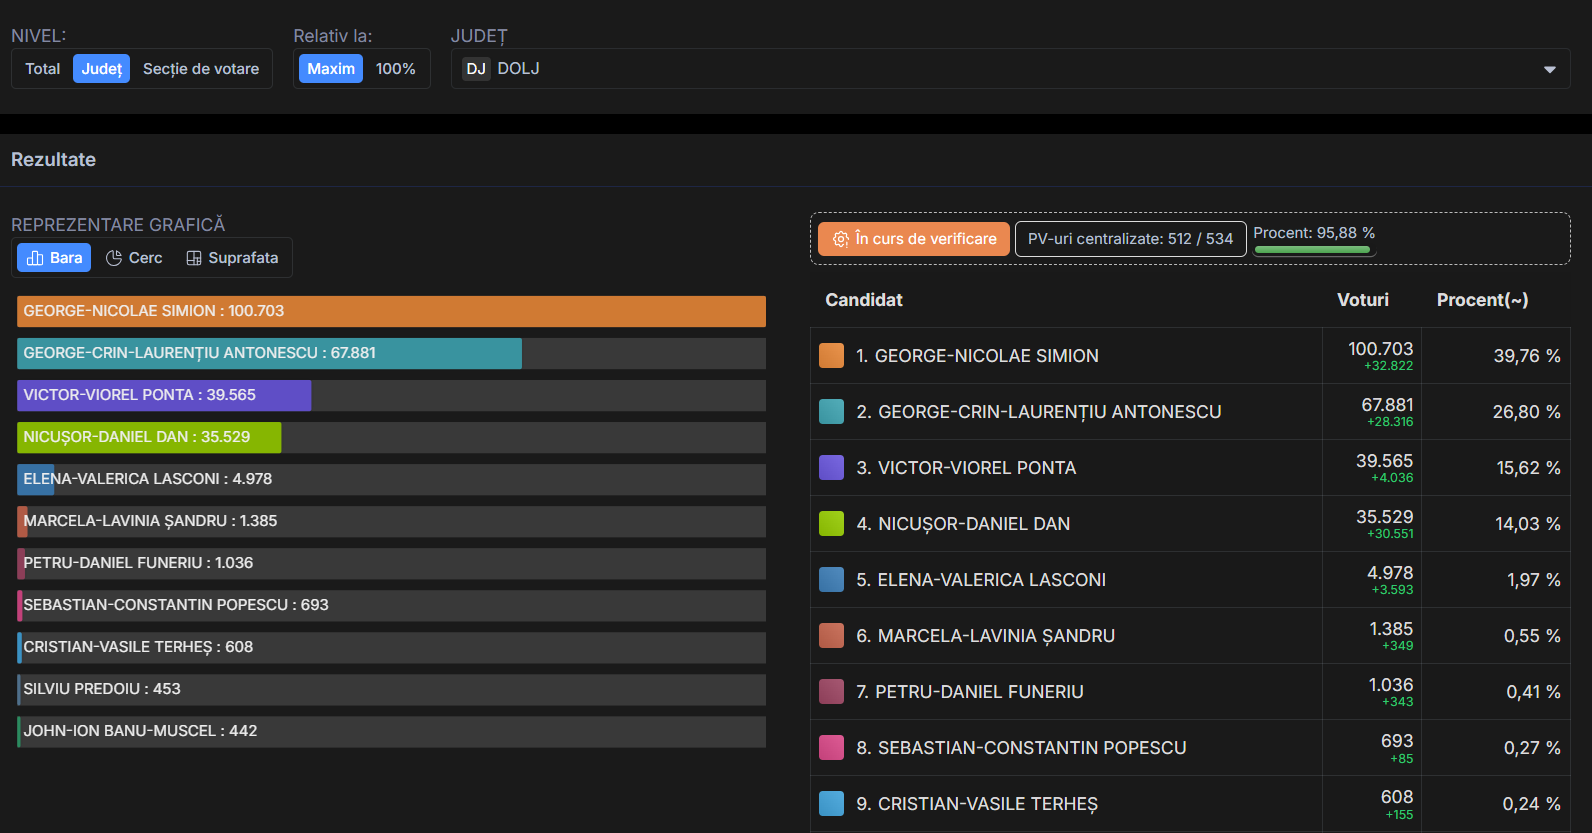The height and width of the screenshot is (833, 1592).
Task: Click PV-uri centralizate 512 / 534 button
Action: (x=1130, y=239)
